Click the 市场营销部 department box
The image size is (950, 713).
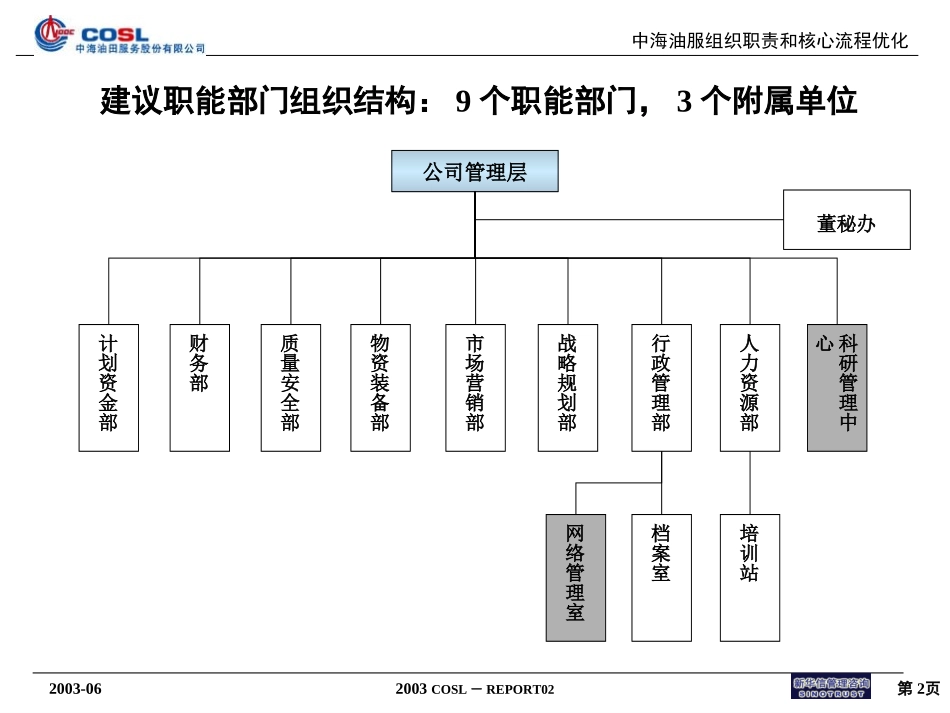tap(475, 388)
